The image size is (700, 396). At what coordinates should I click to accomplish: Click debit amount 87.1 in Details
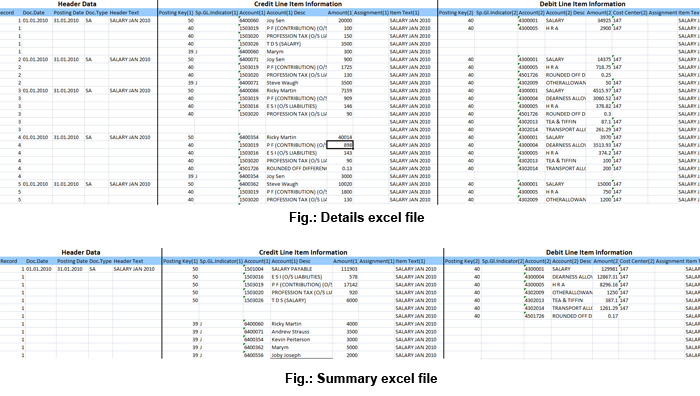pos(606,122)
